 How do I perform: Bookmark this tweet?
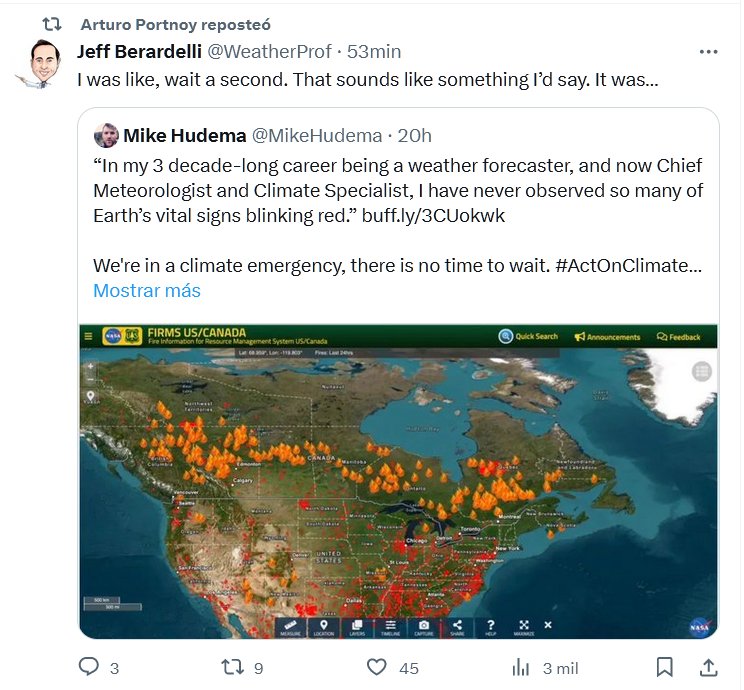(x=664, y=667)
